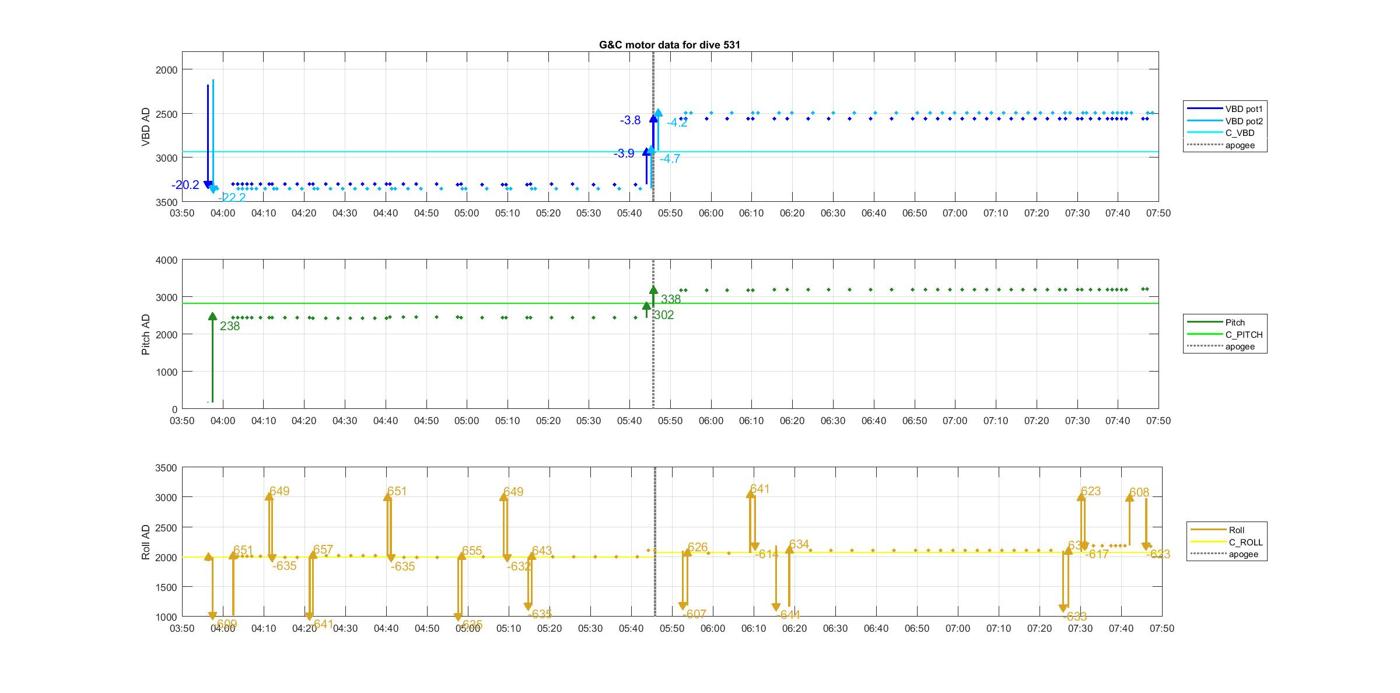The height and width of the screenshot is (693, 1400).
Task: Click the "-3.9" VBD data label
Action: point(624,153)
